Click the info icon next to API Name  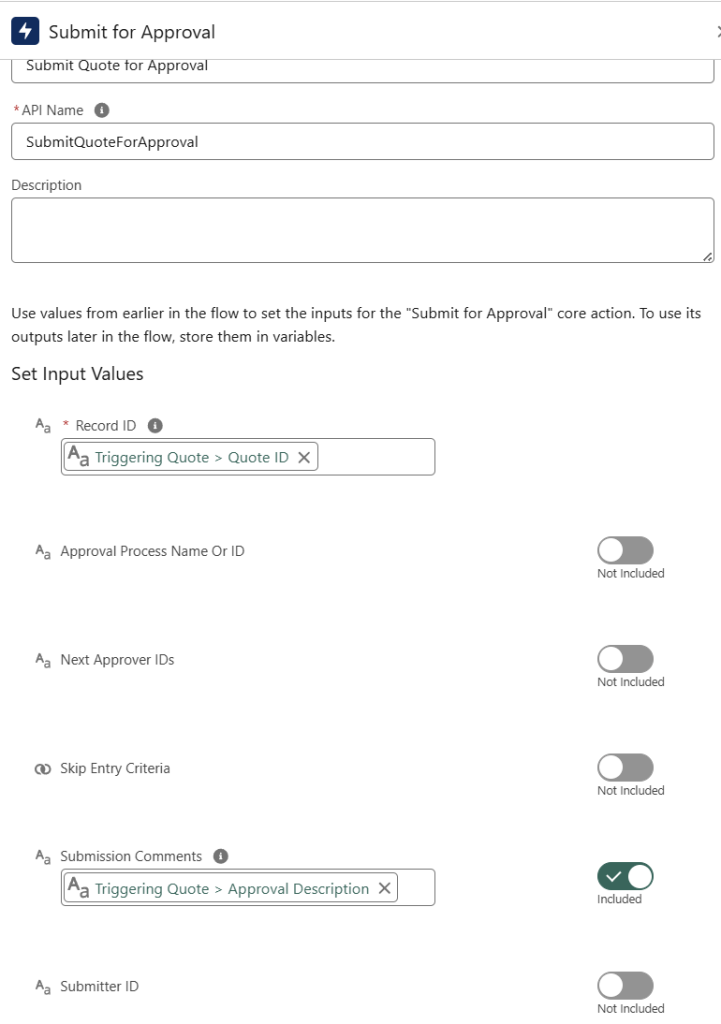[x=101, y=110]
